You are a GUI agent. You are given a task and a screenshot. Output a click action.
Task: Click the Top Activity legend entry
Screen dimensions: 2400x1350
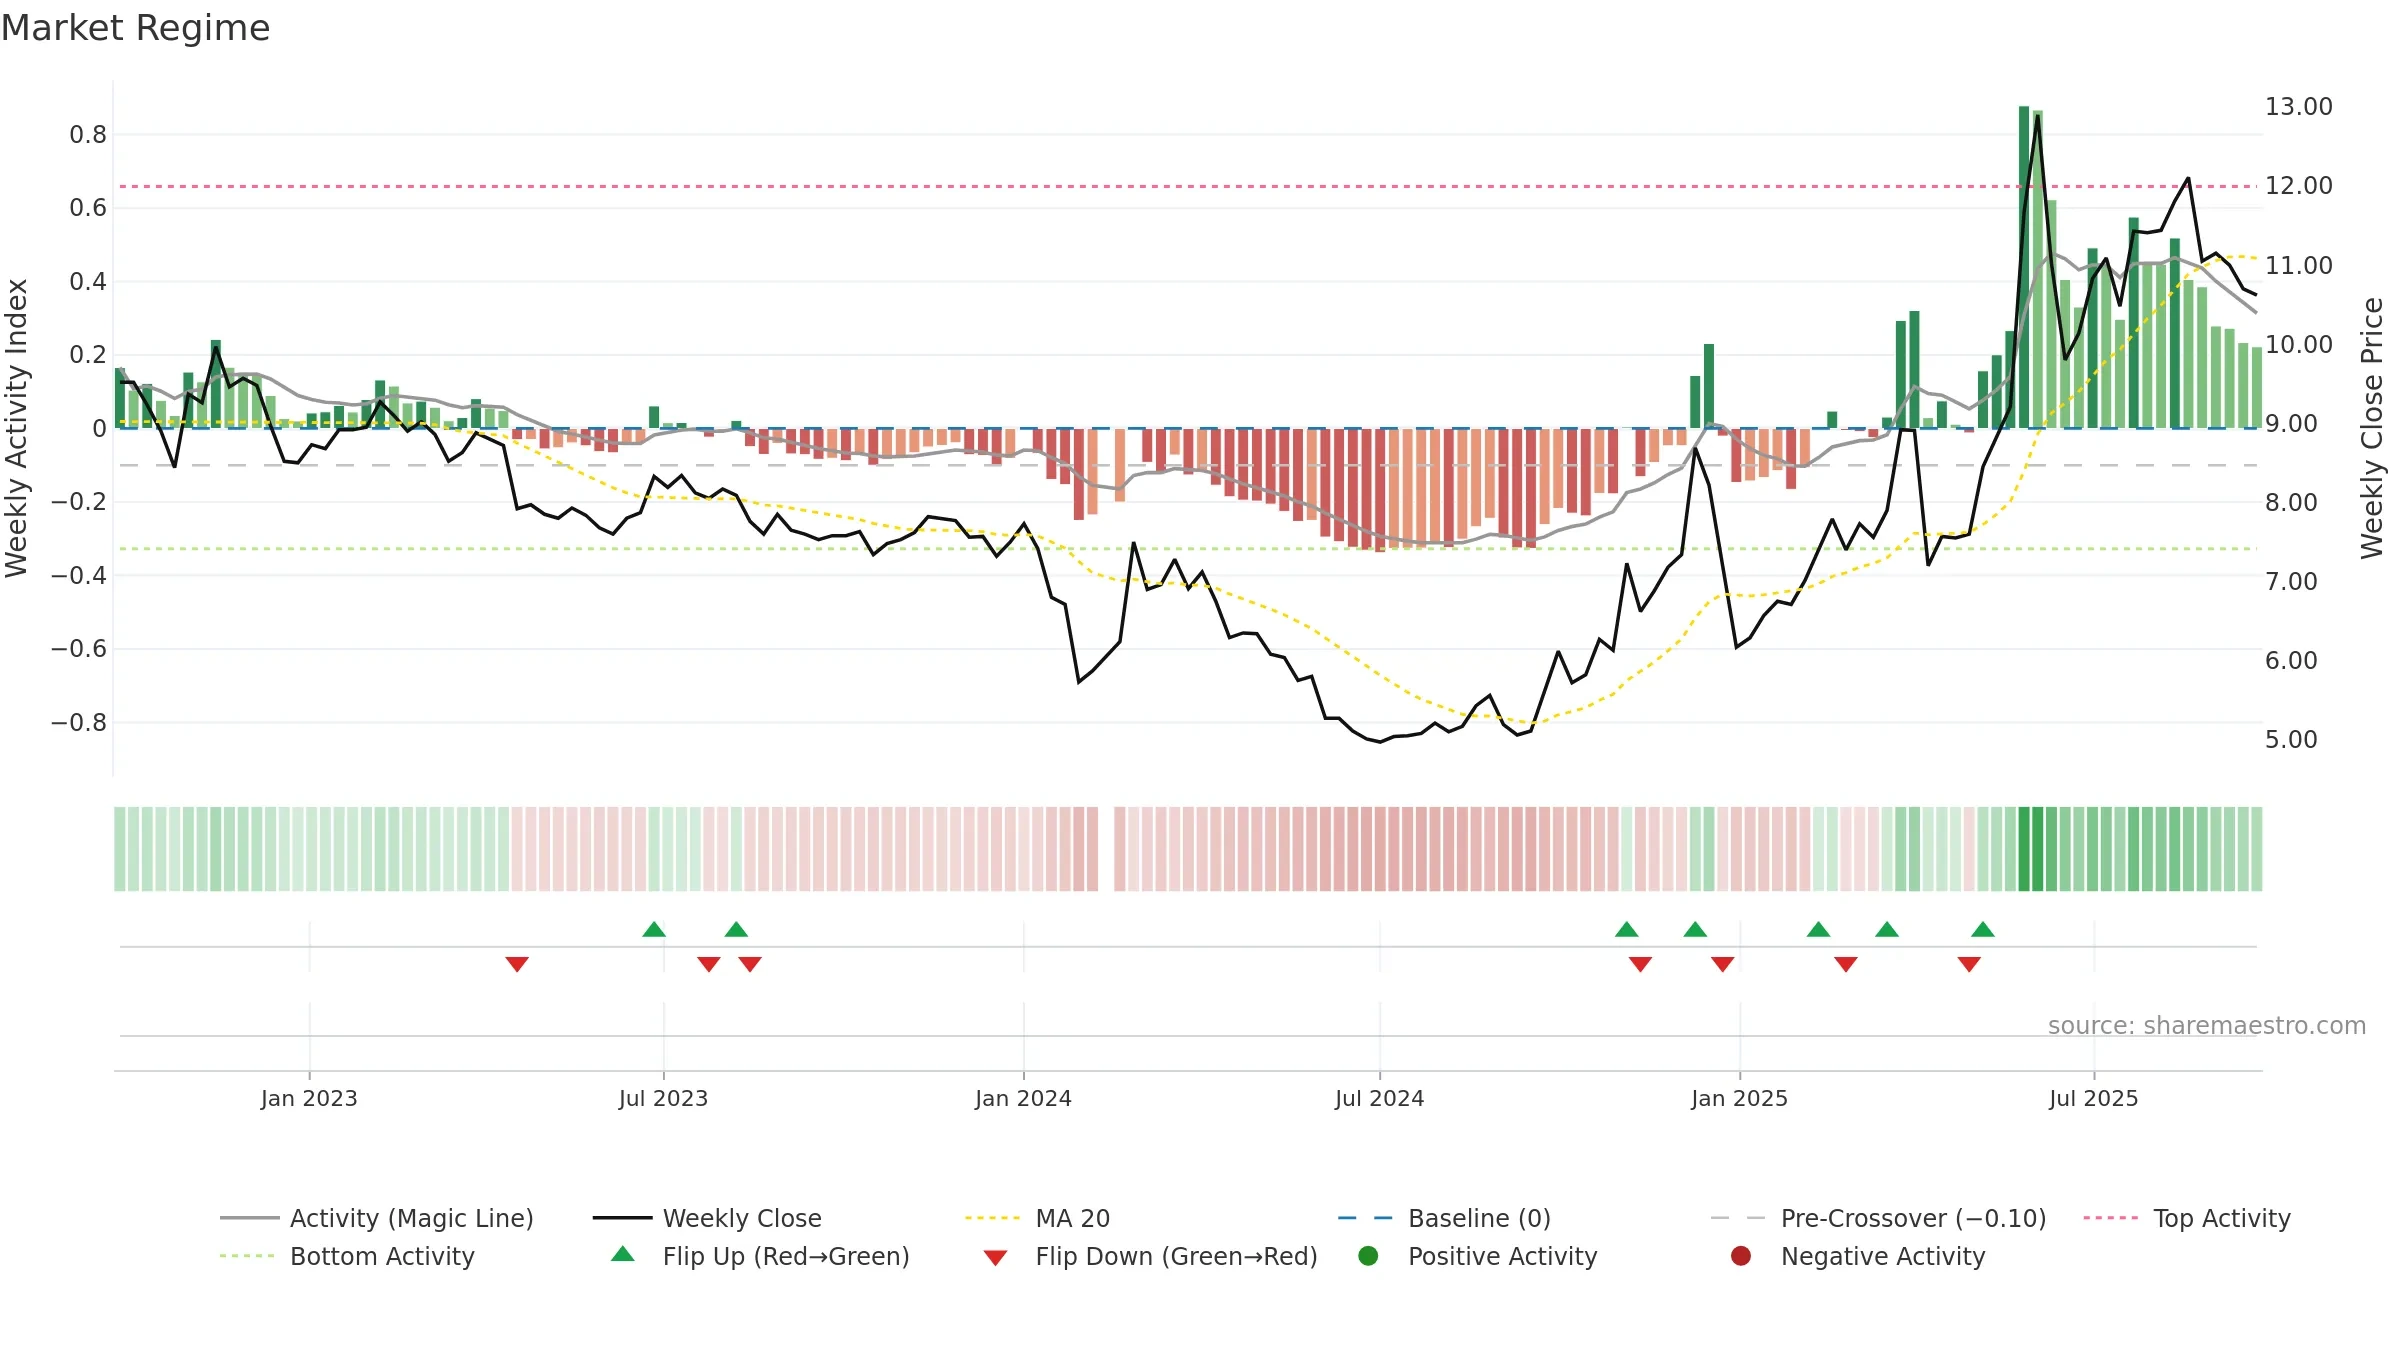2187,1218
